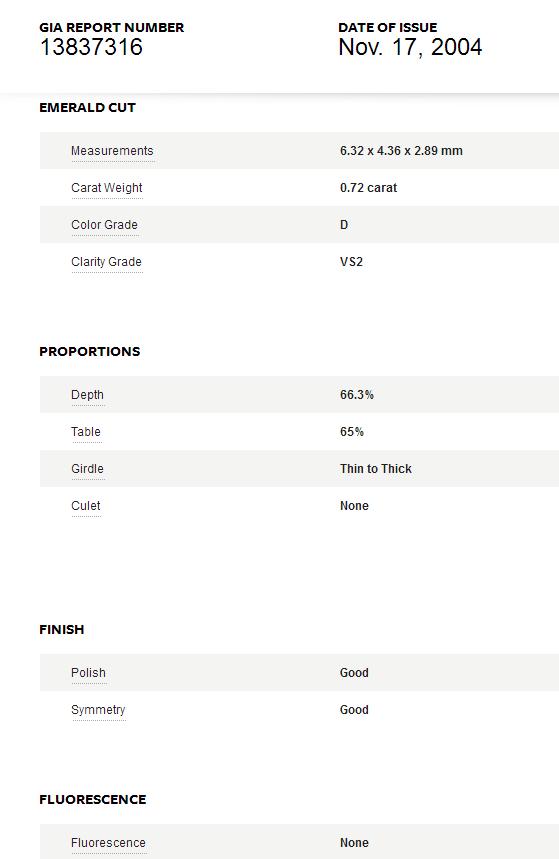Viewport: 559px width, 859px height.
Task: Click the FINISH section heading
Action: pyautogui.click(x=62, y=629)
